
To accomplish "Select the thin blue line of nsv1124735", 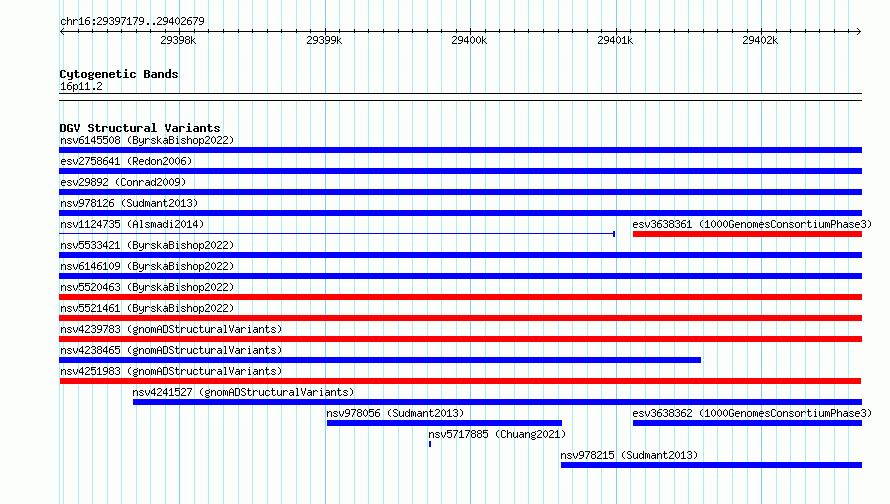I will point(337,234).
